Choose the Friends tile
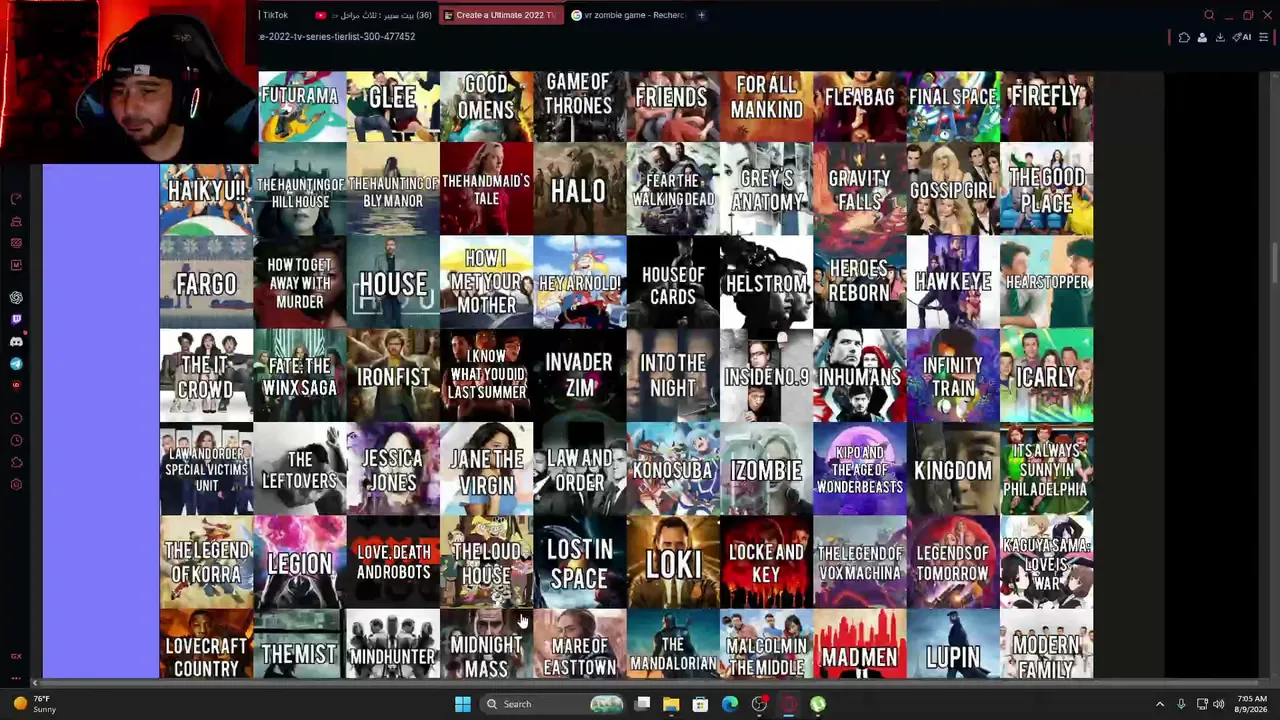Viewport: 1280px width, 720px height. (x=672, y=106)
